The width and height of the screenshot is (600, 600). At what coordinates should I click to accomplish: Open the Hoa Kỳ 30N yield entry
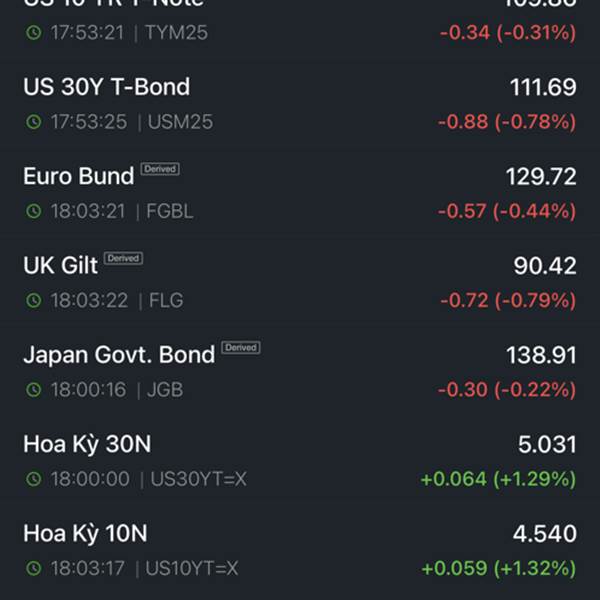click(x=300, y=461)
